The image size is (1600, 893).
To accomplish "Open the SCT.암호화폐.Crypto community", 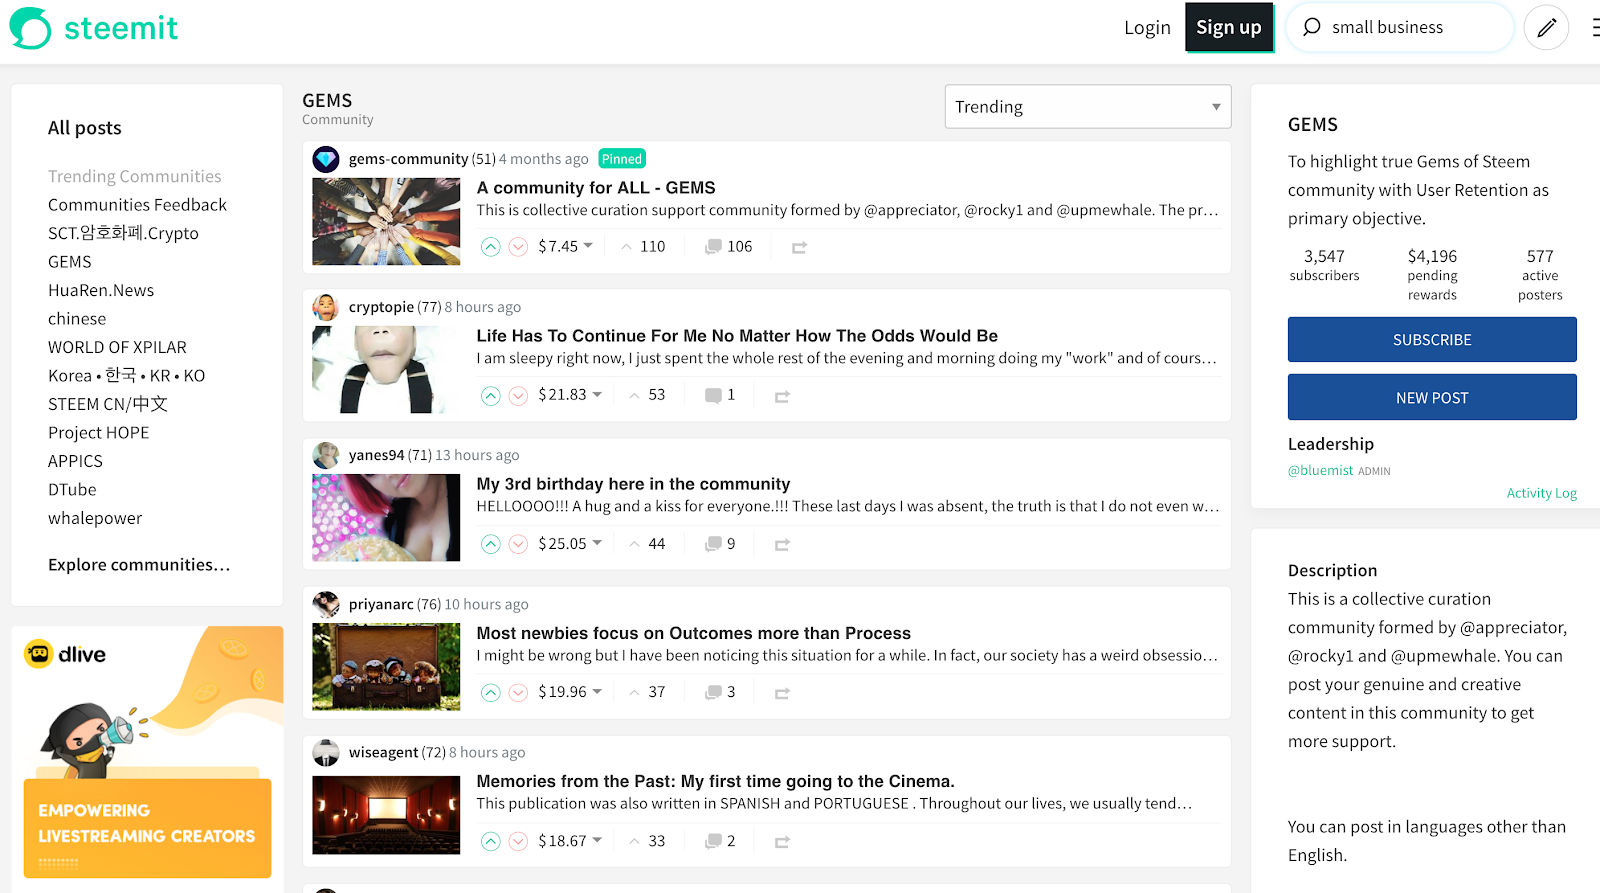I will point(123,233).
